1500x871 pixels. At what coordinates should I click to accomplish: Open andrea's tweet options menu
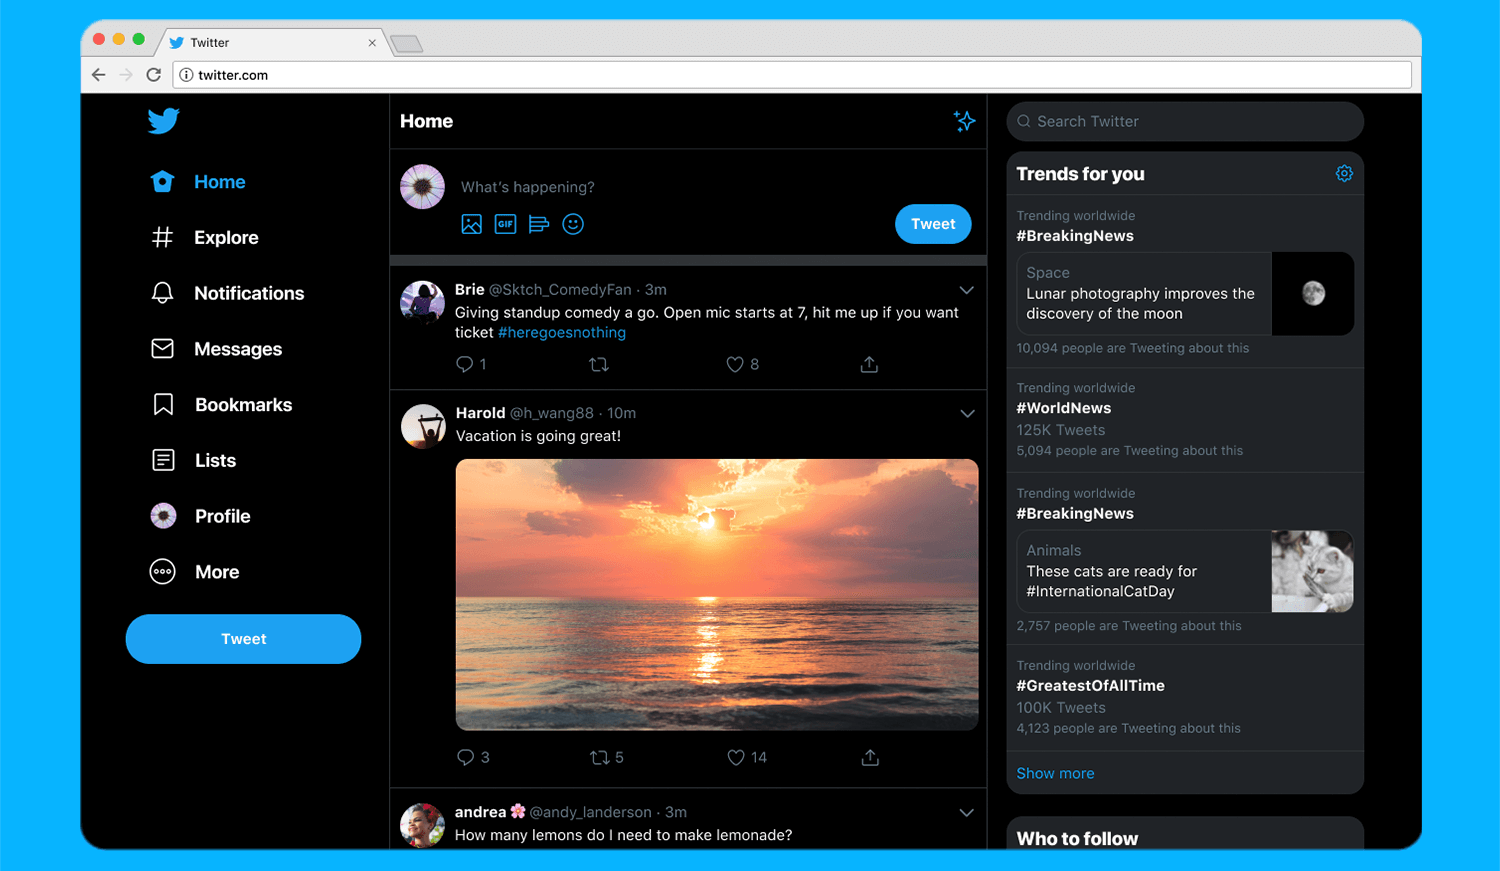coord(967,813)
